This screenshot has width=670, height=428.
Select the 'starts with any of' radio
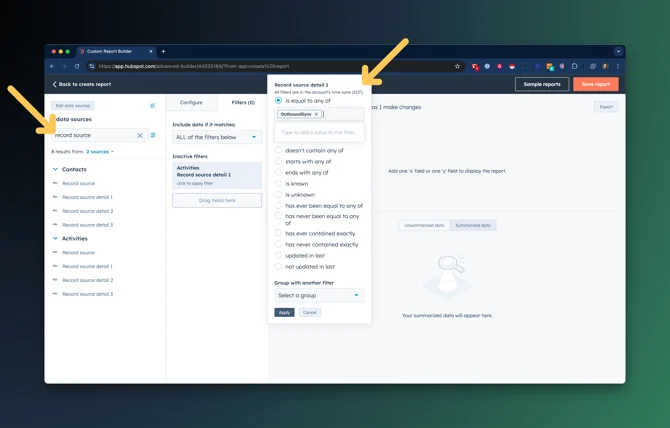coord(278,161)
